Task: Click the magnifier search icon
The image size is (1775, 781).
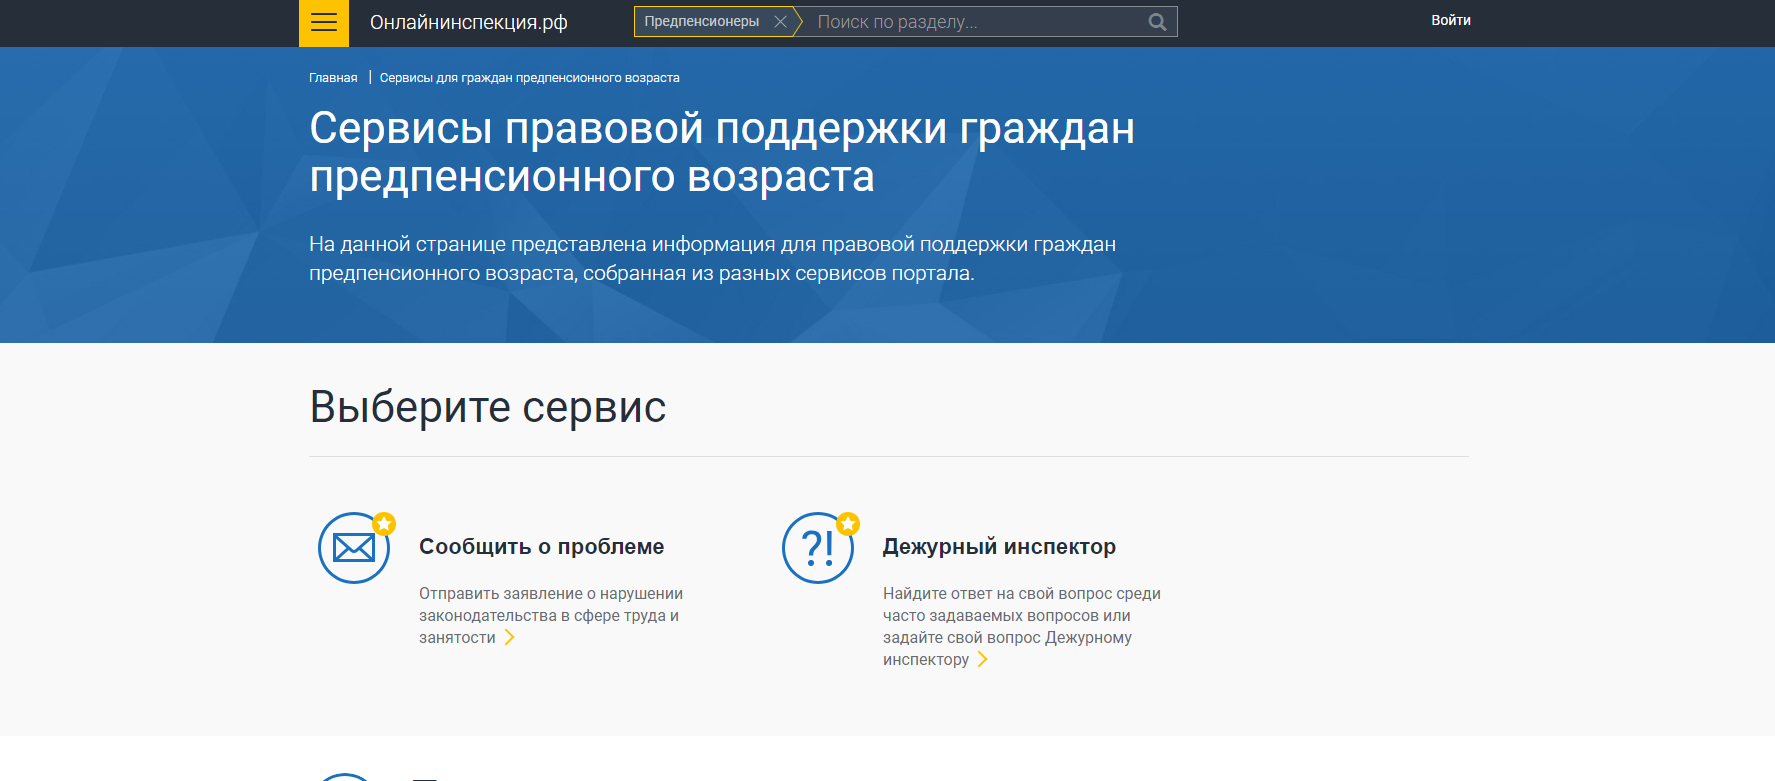Action: coord(1157,22)
